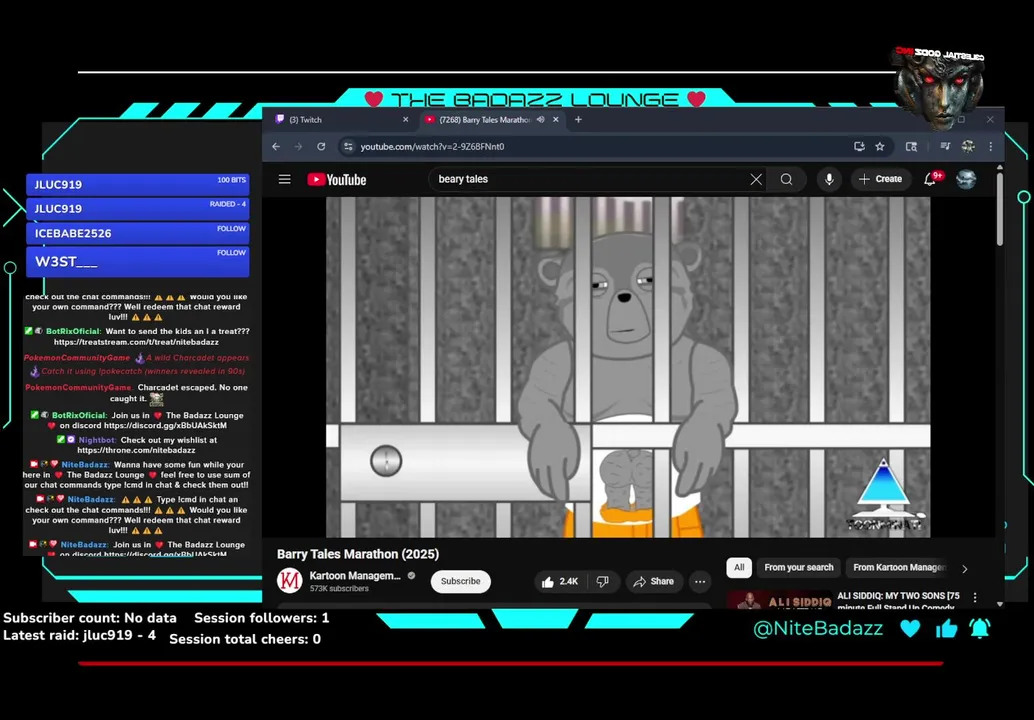Open the Create menu on YouTube
The image size is (1034, 720).
pos(880,179)
